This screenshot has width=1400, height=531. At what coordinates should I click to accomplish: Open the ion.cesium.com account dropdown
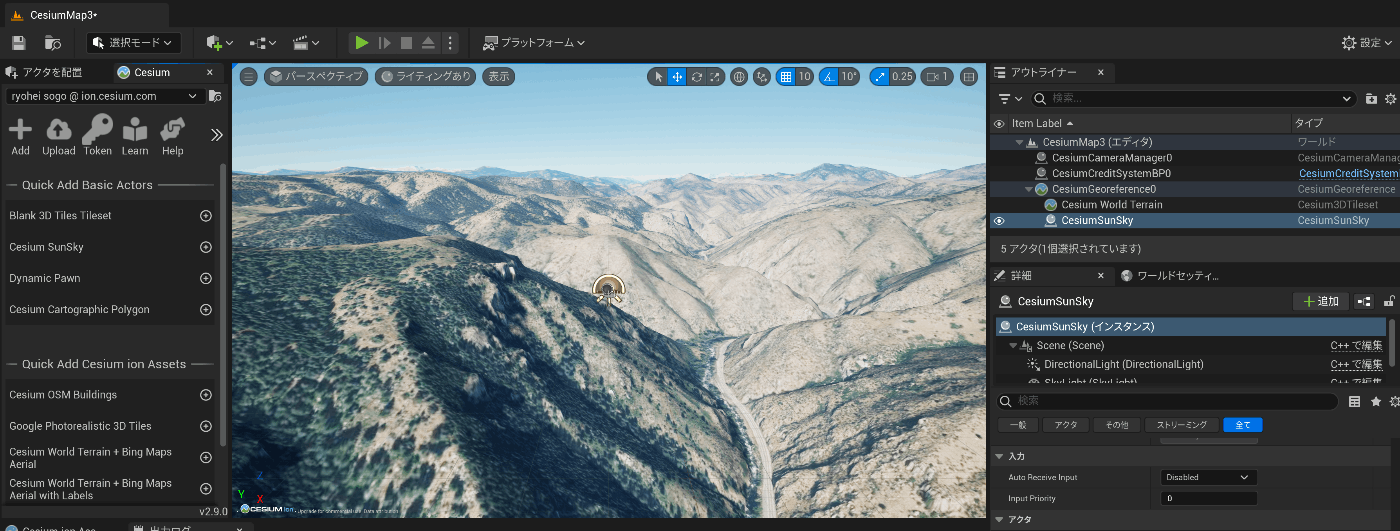105,96
